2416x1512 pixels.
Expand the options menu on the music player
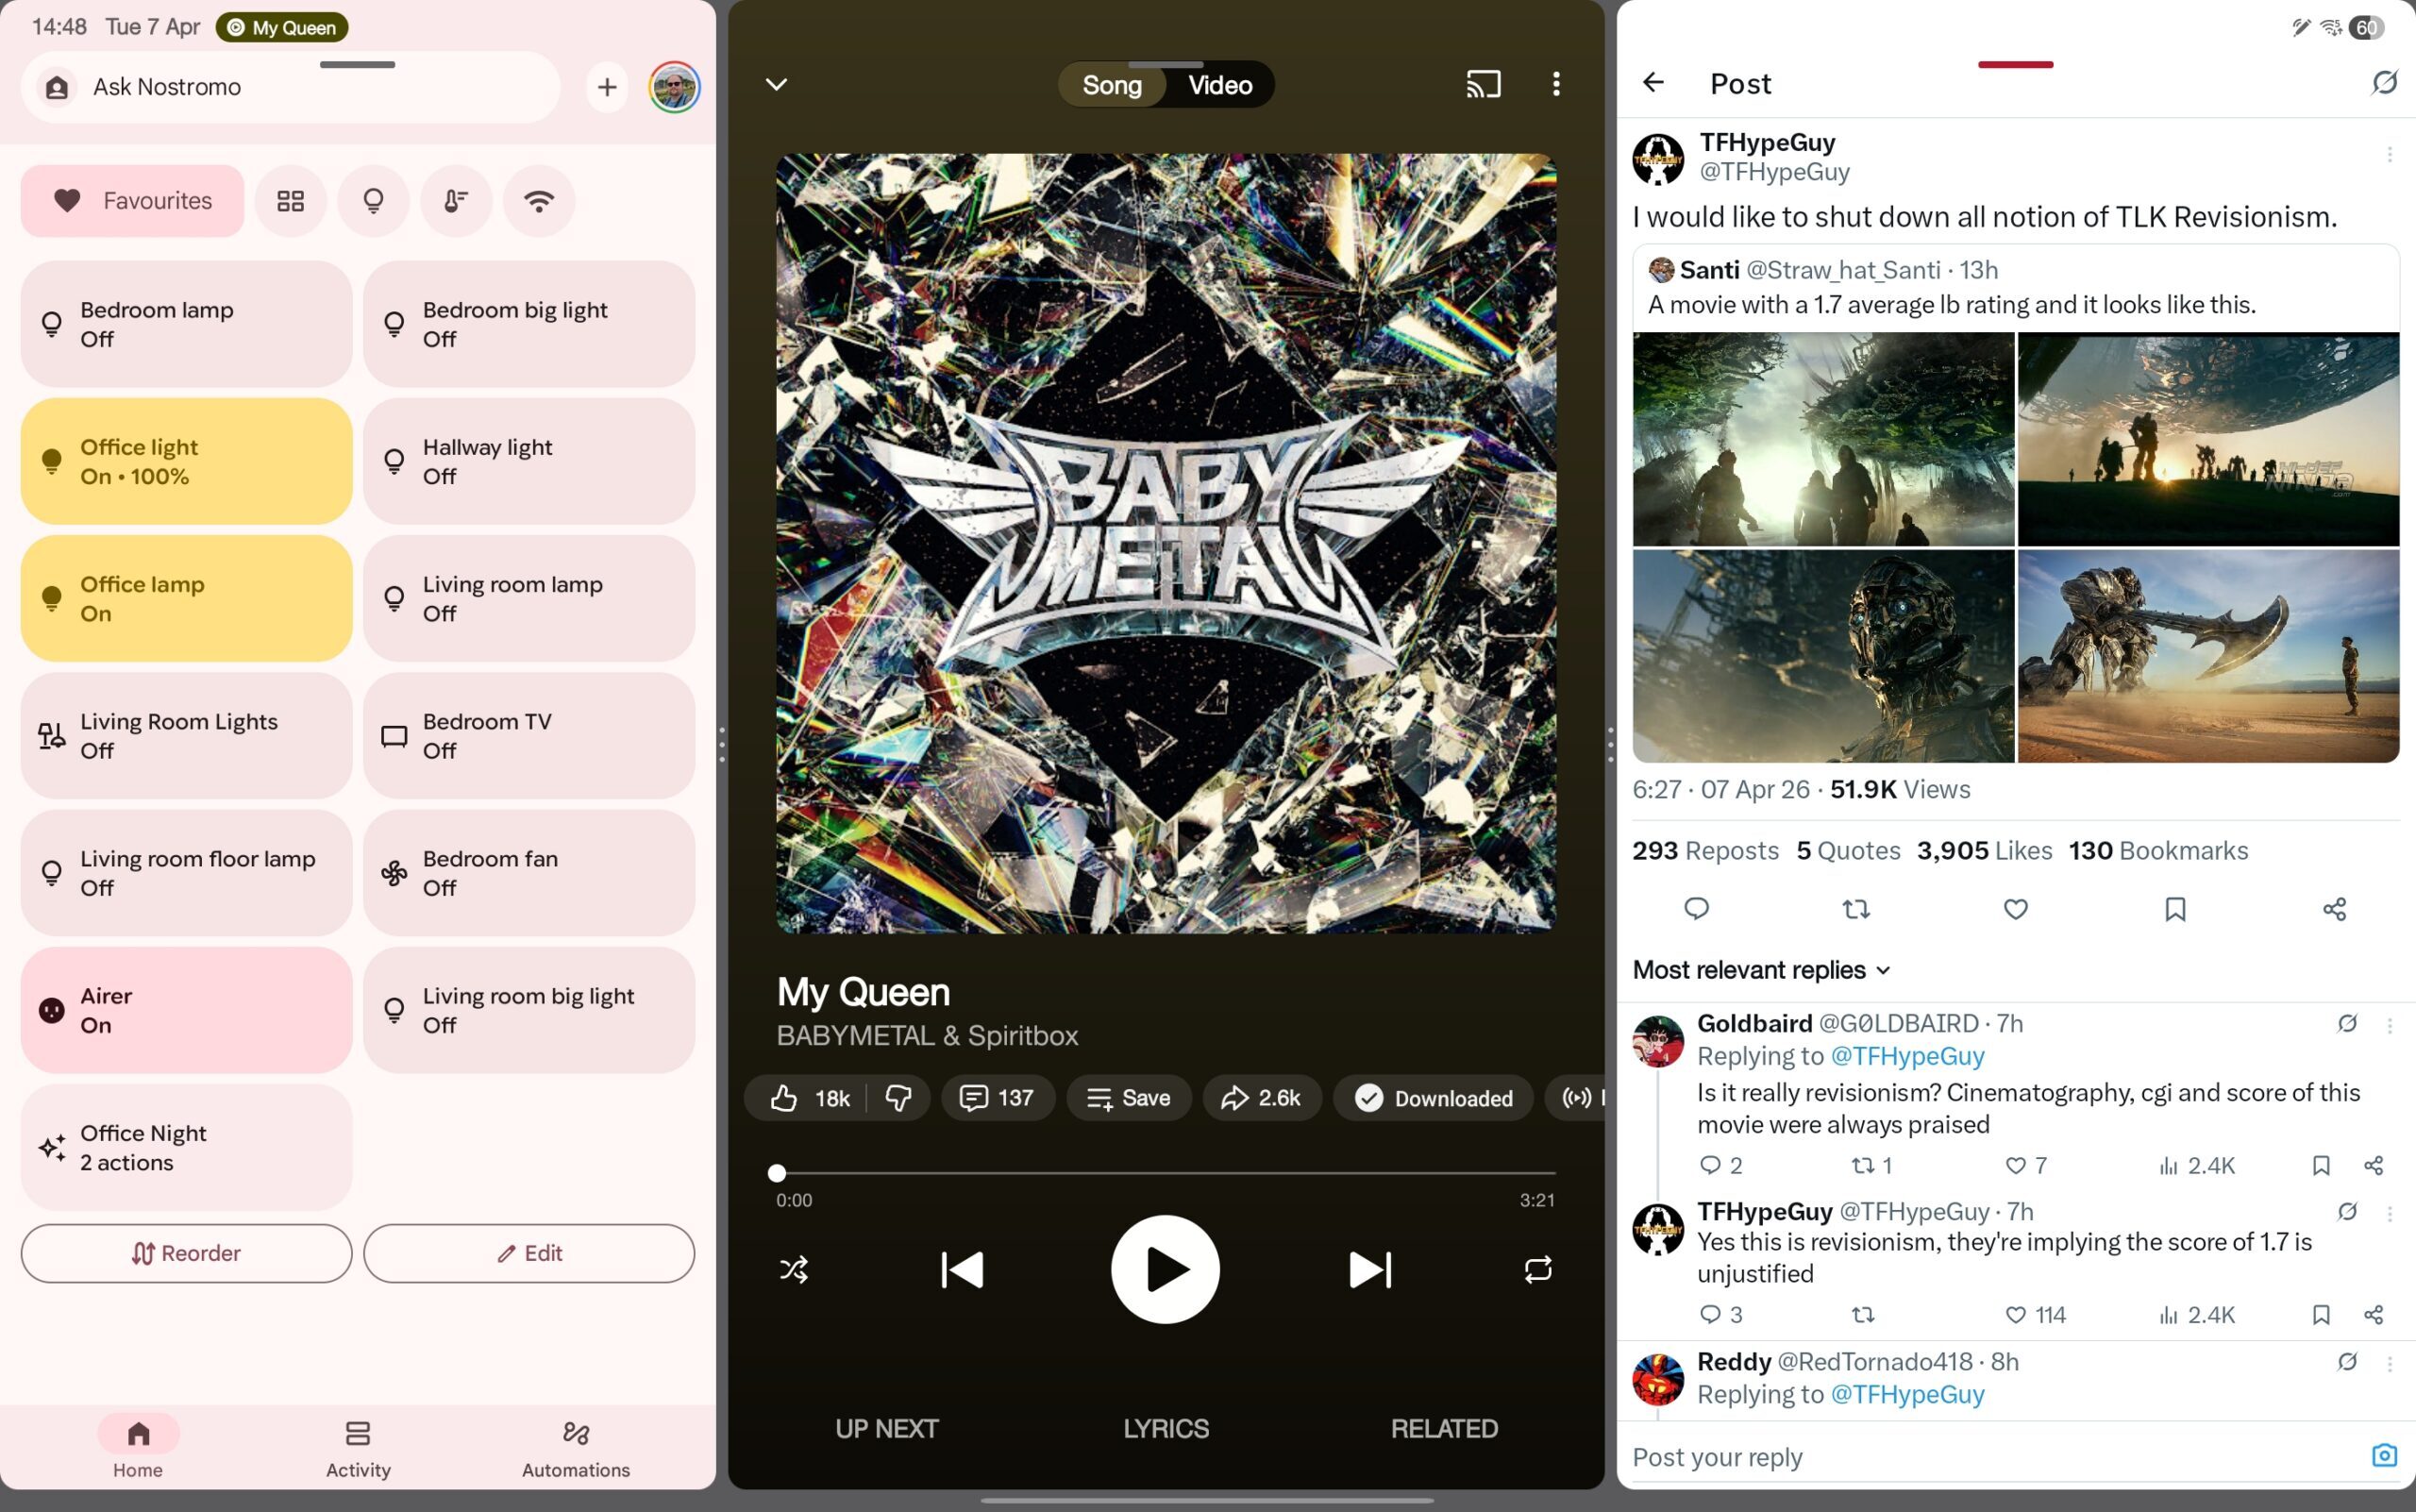click(x=1556, y=84)
